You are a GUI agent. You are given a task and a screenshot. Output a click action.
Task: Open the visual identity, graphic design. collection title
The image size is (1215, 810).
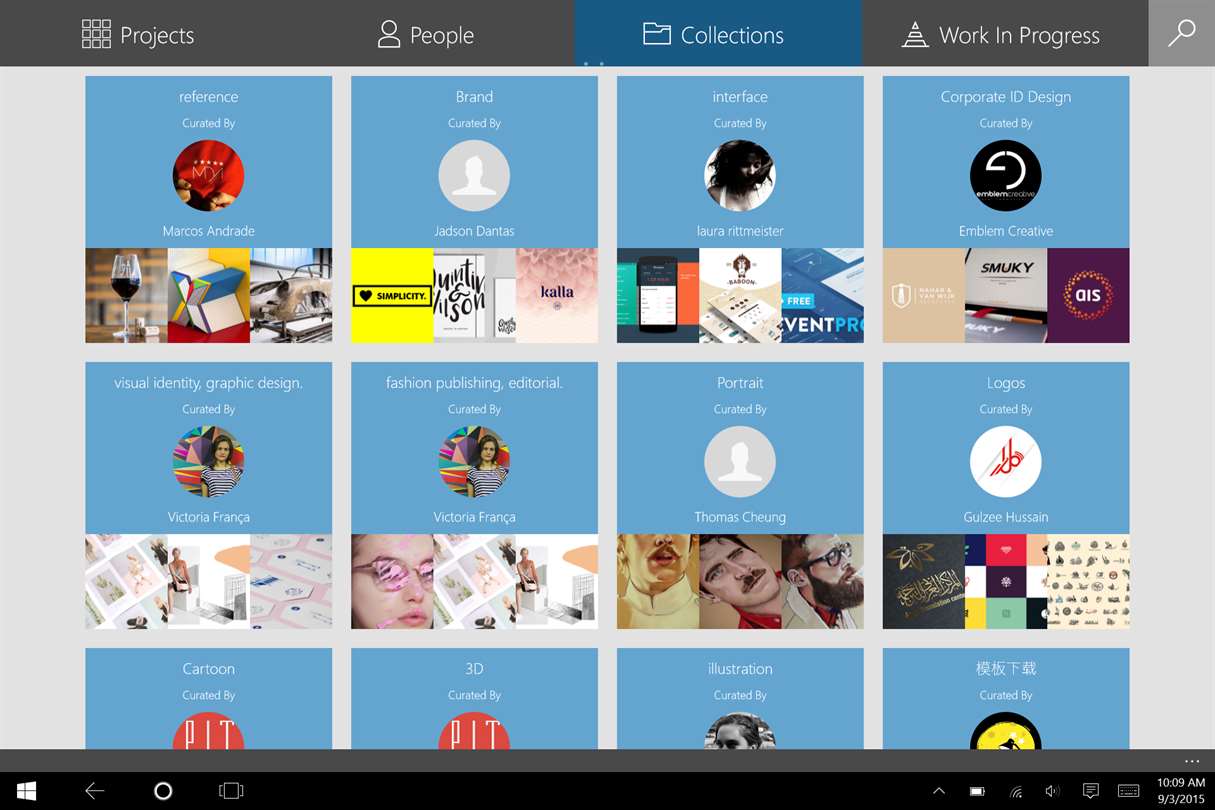pyautogui.click(x=209, y=383)
